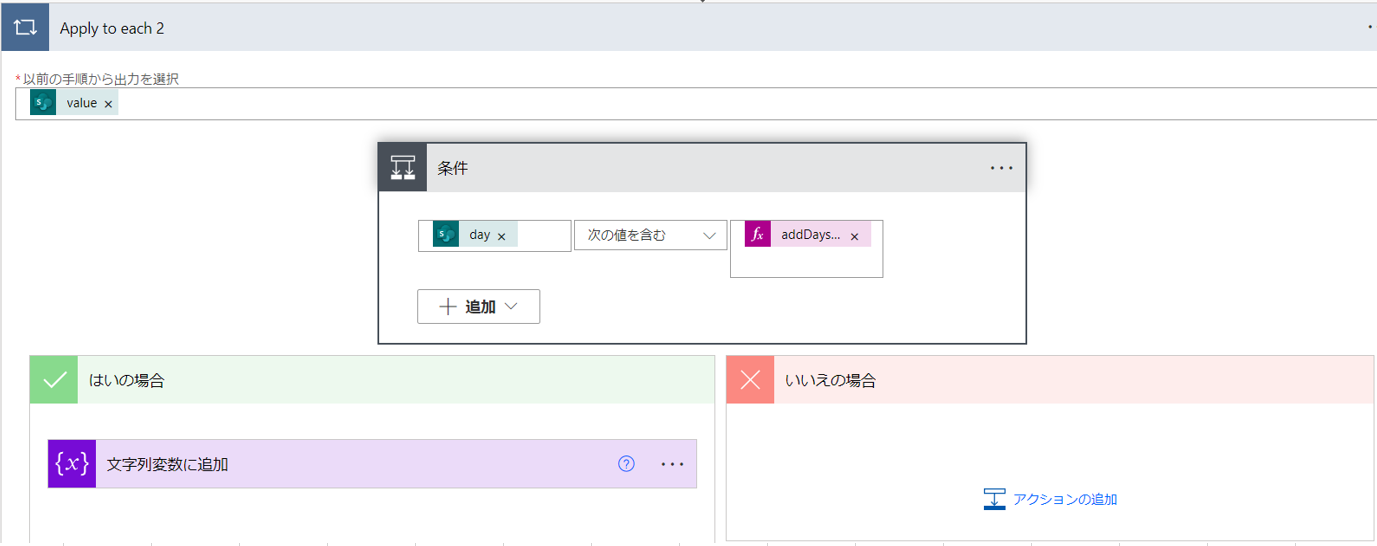
Task: Click the 以前の手順から出力を選択 label
Action: 101,79
